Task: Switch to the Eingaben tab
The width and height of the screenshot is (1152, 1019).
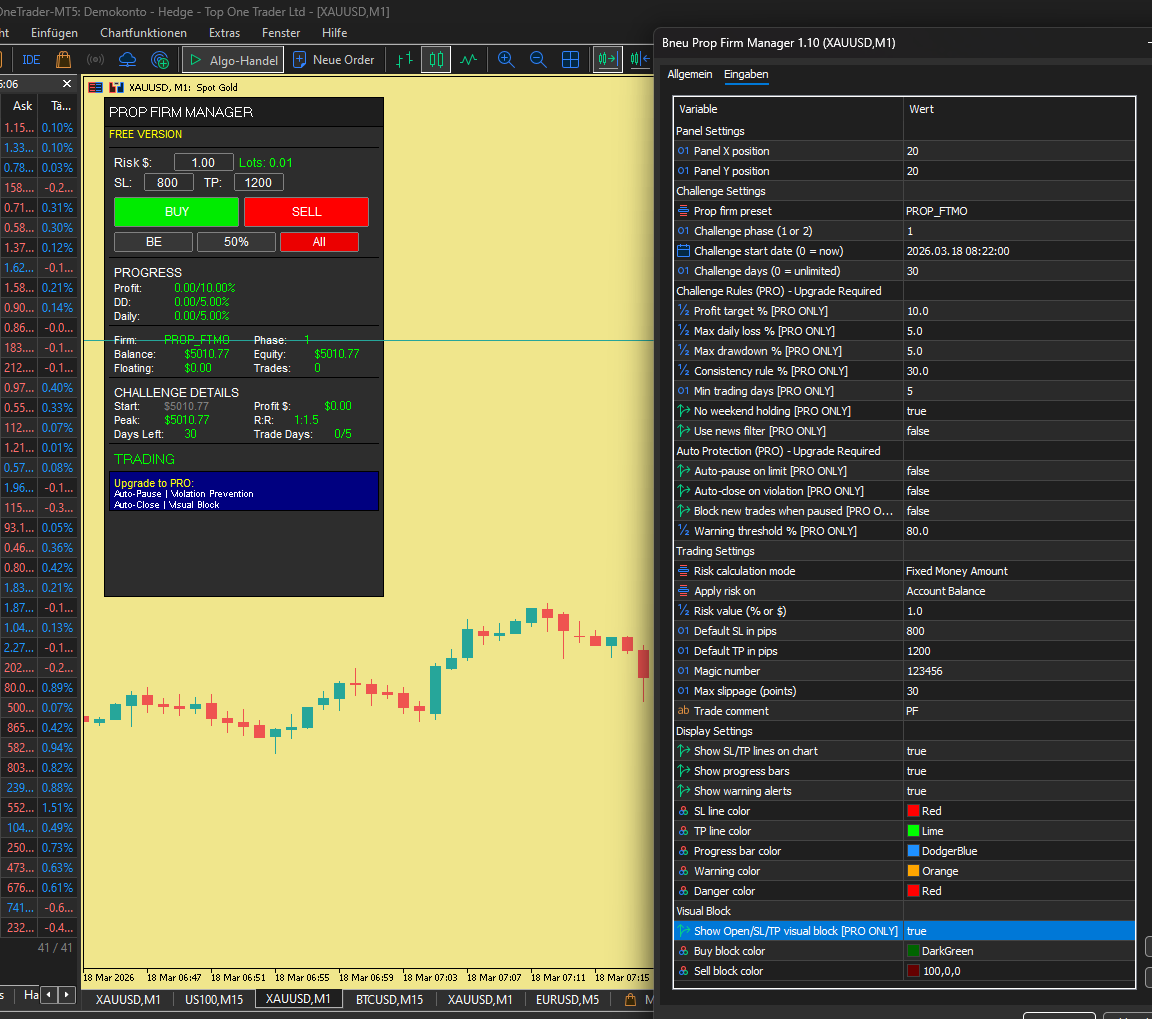Action: [x=746, y=74]
